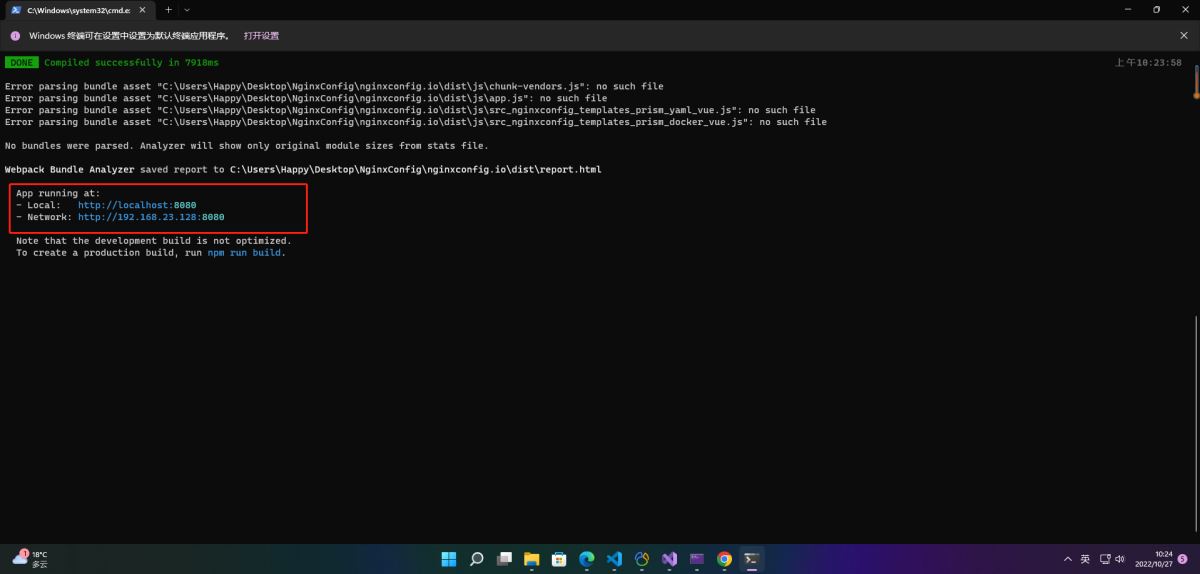
Task: Open the volume control in system tray
Action: tap(1120, 559)
